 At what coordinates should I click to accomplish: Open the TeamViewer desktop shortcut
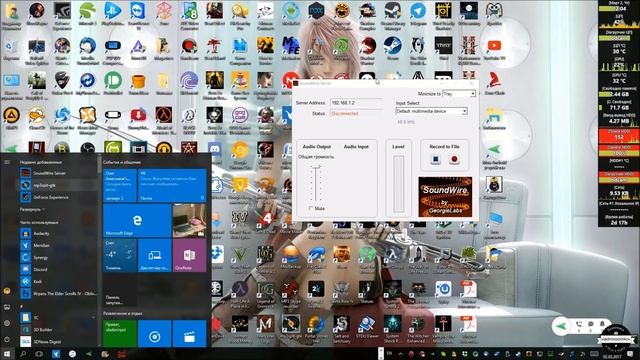[x=138, y=16]
